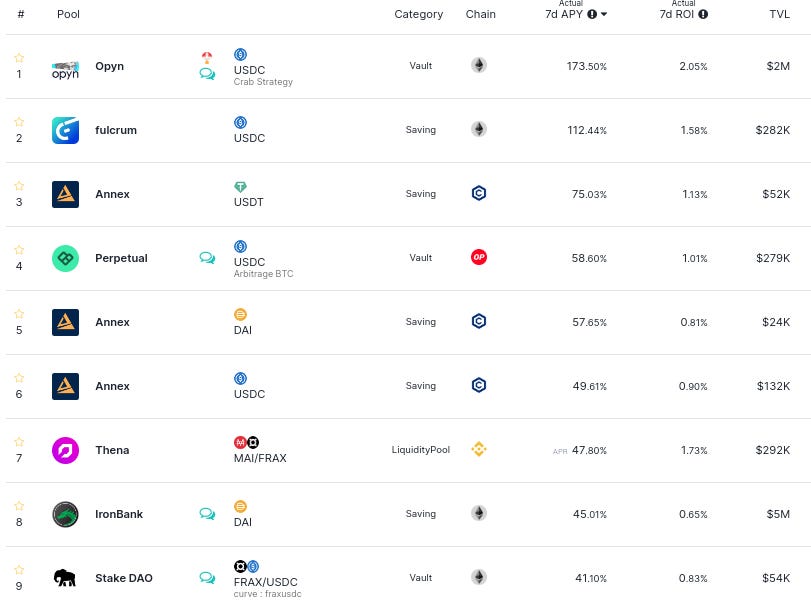Sort by Chain column header

[480, 14]
